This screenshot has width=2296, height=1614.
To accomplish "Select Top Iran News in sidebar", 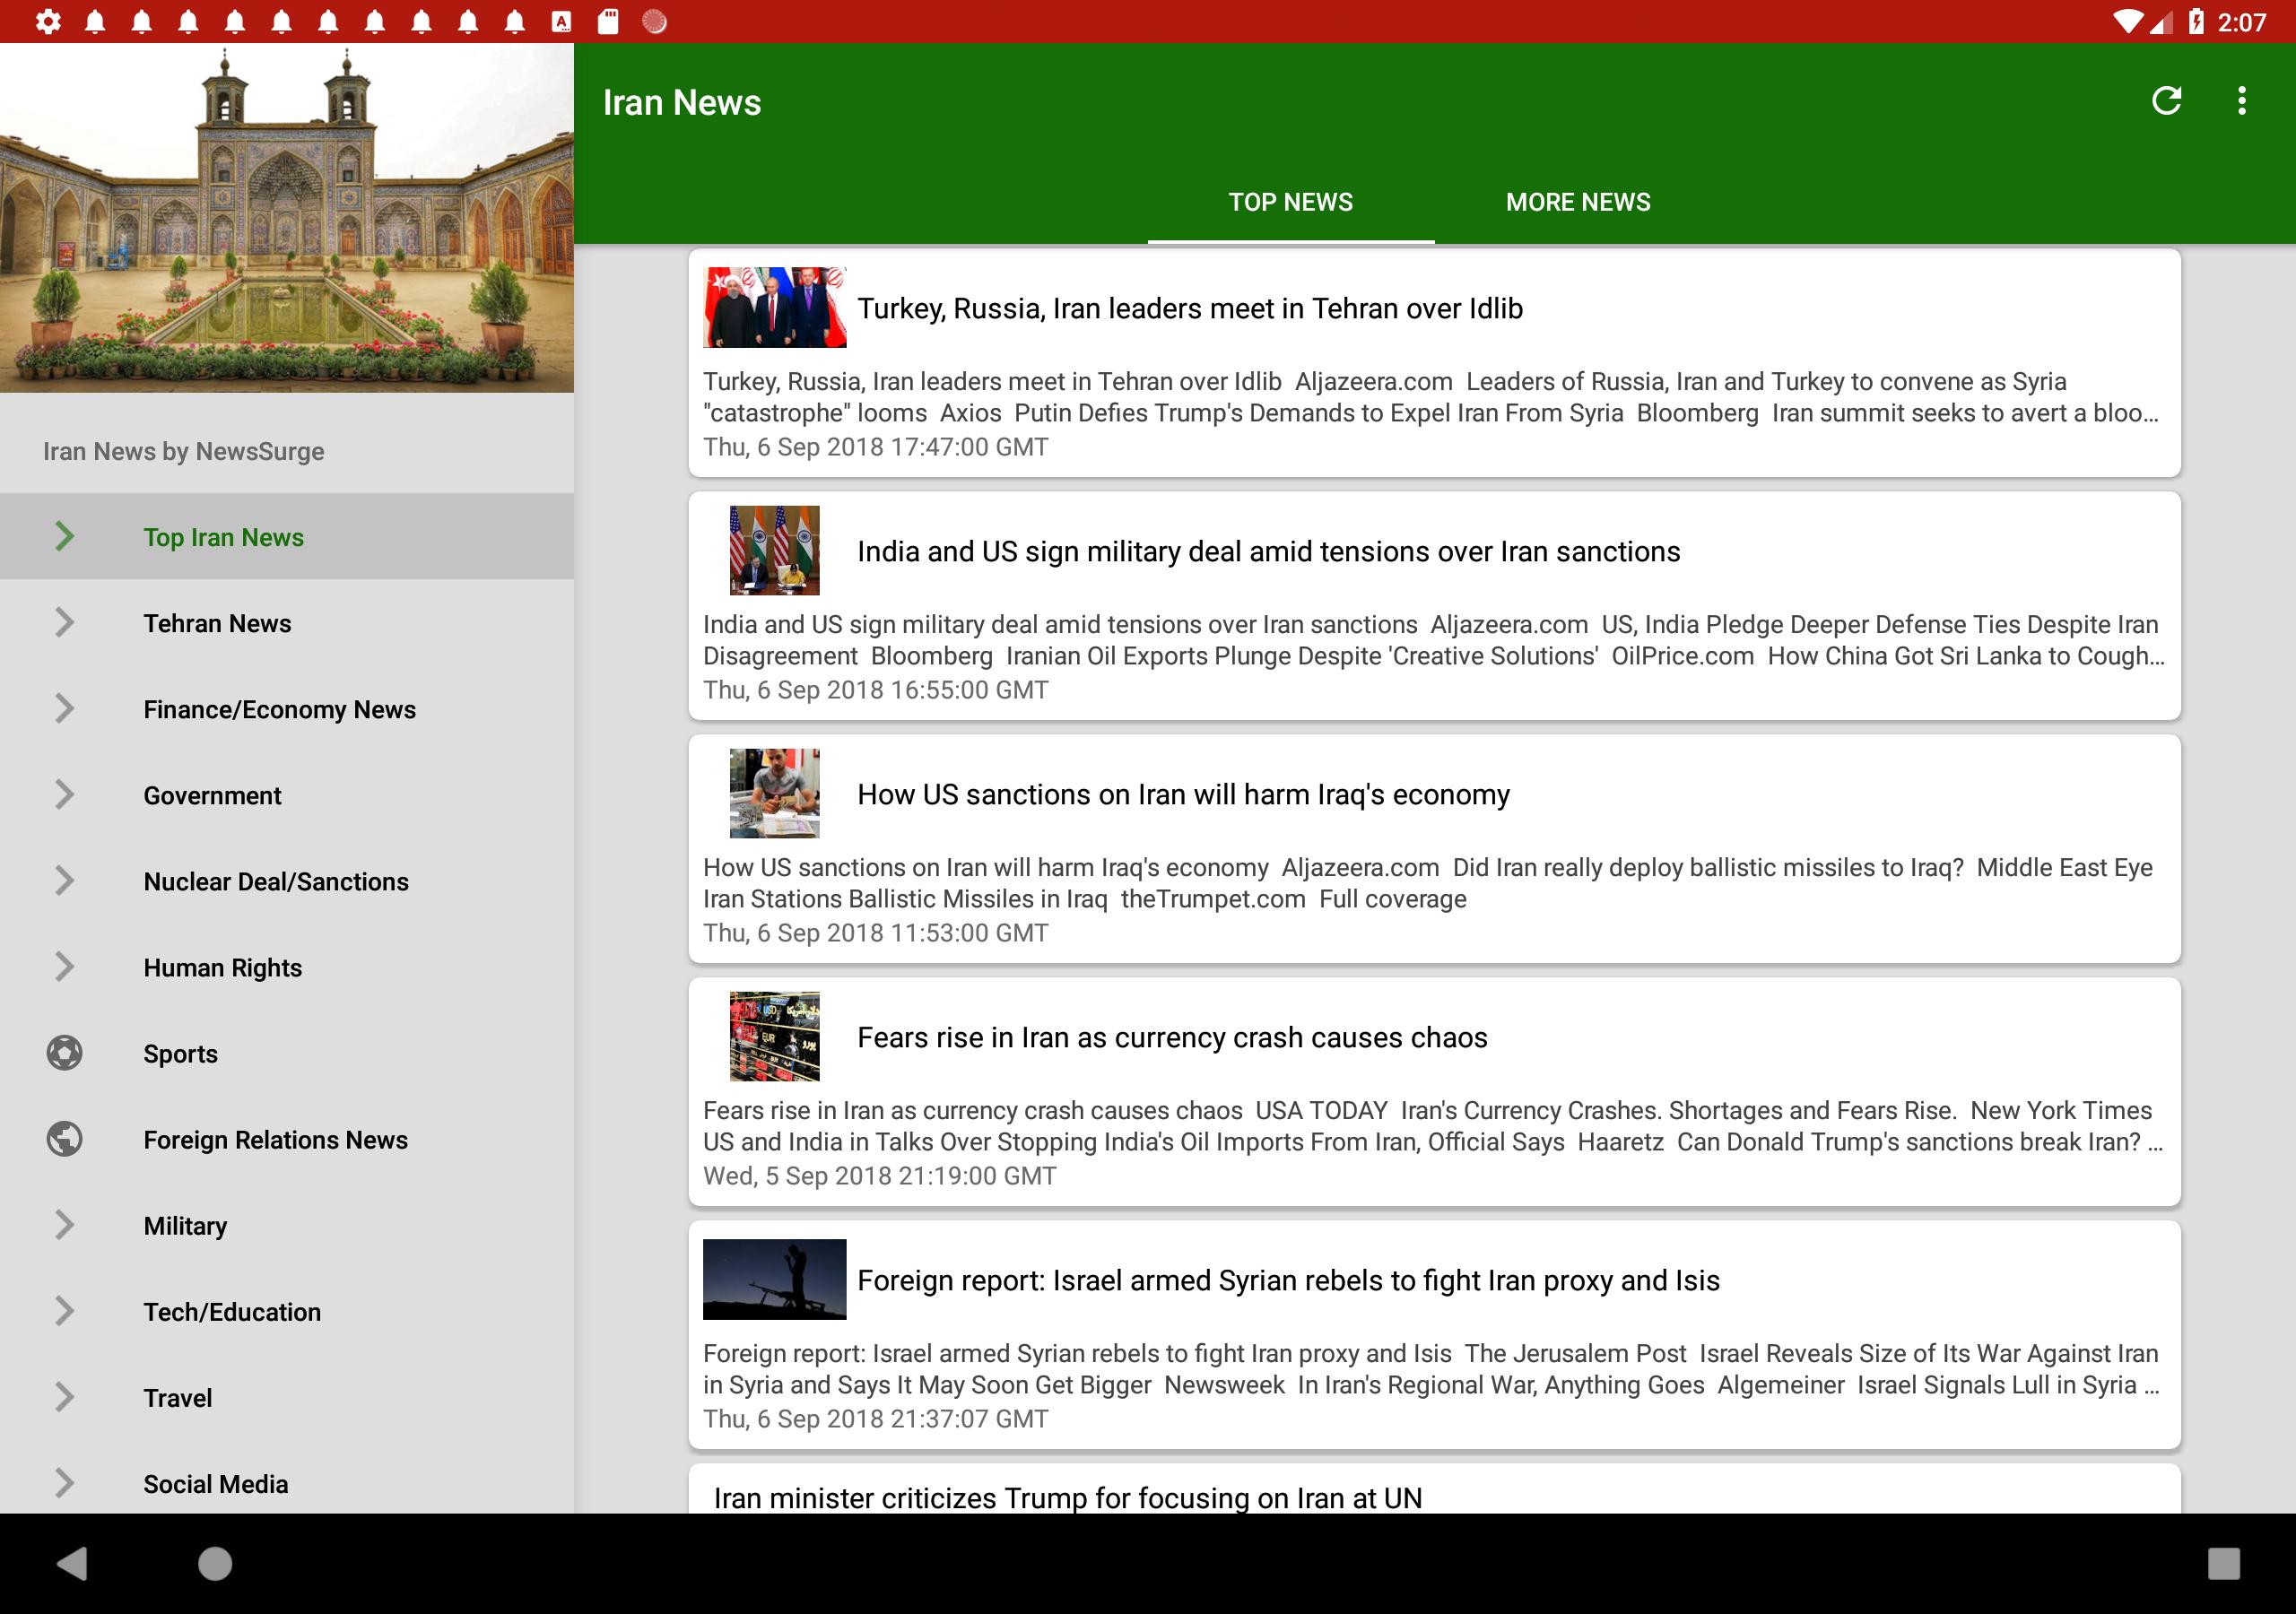I will pos(287,536).
